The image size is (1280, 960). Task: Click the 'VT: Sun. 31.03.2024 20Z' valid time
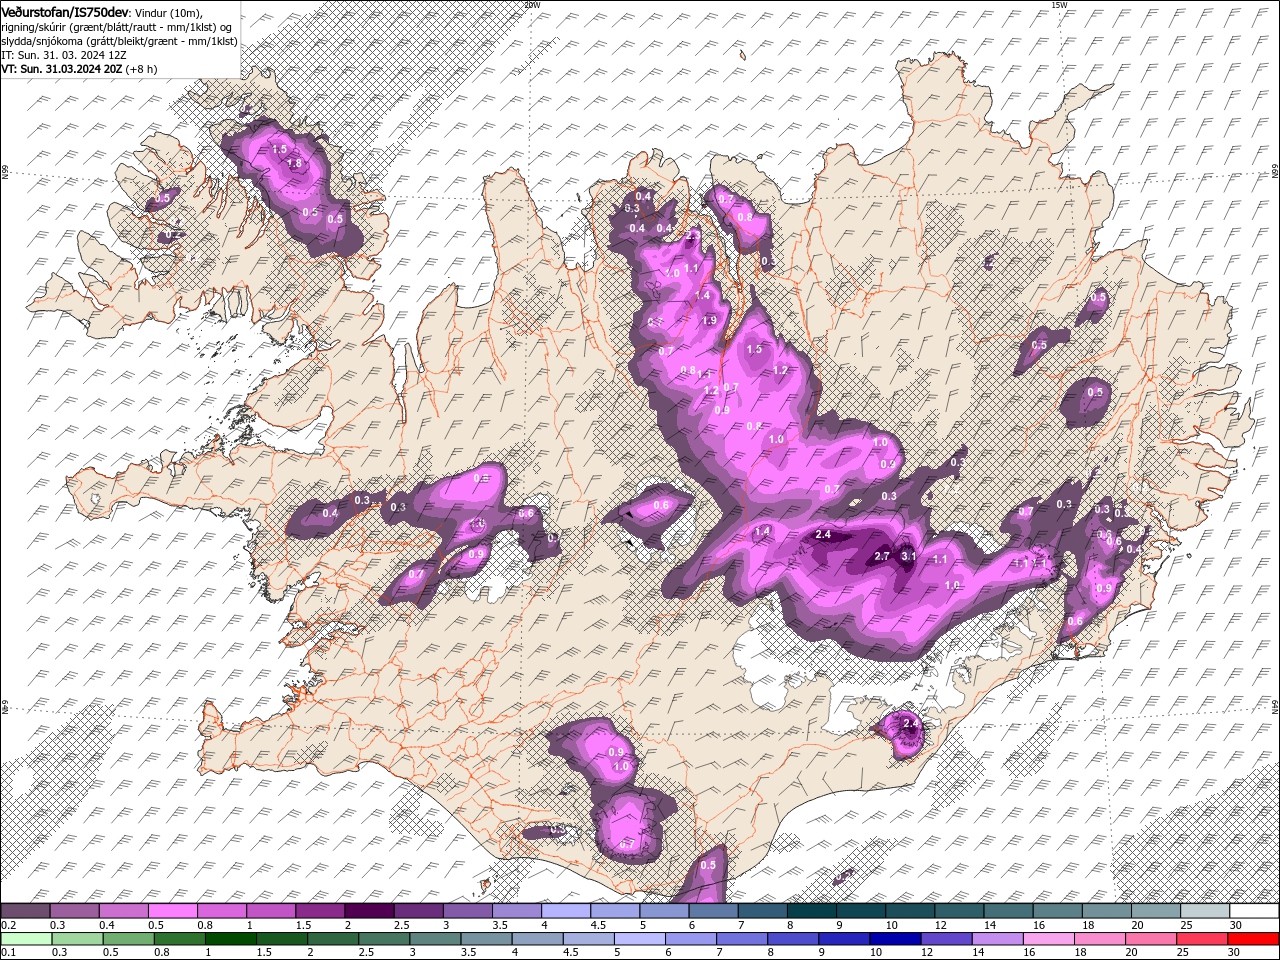pyautogui.click(x=62, y=69)
